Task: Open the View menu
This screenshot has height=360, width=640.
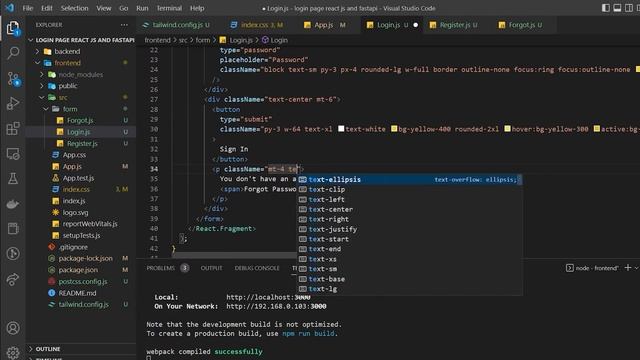Action: 104,8
